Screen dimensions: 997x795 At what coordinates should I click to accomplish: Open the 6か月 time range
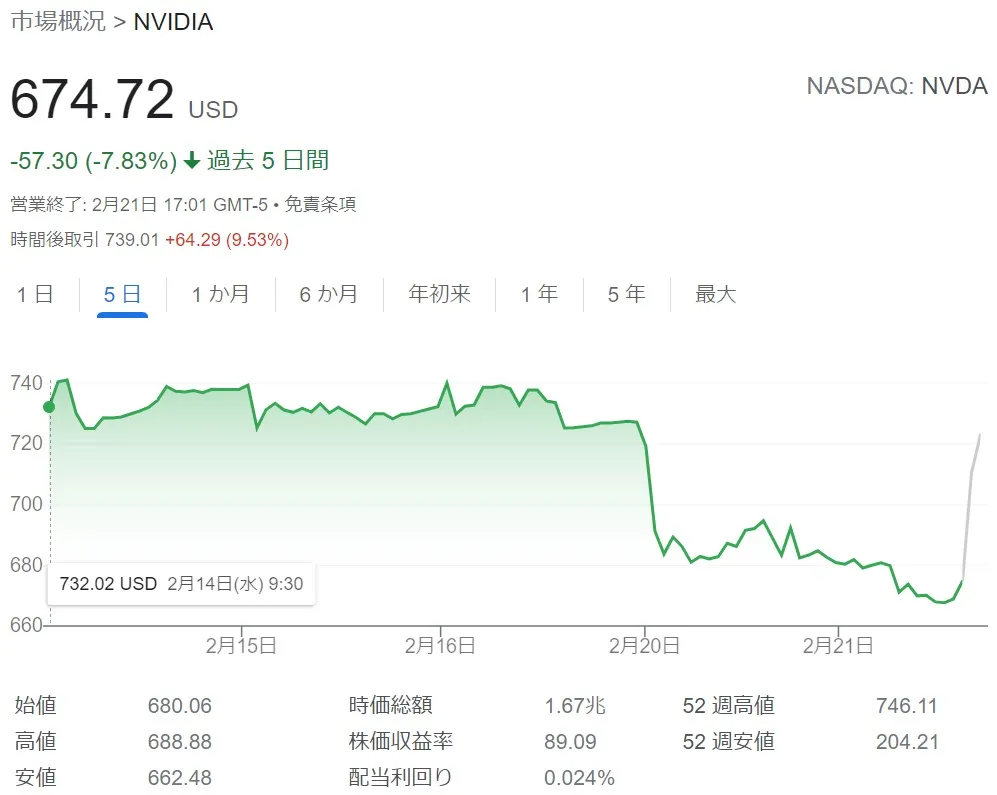(327, 294)
